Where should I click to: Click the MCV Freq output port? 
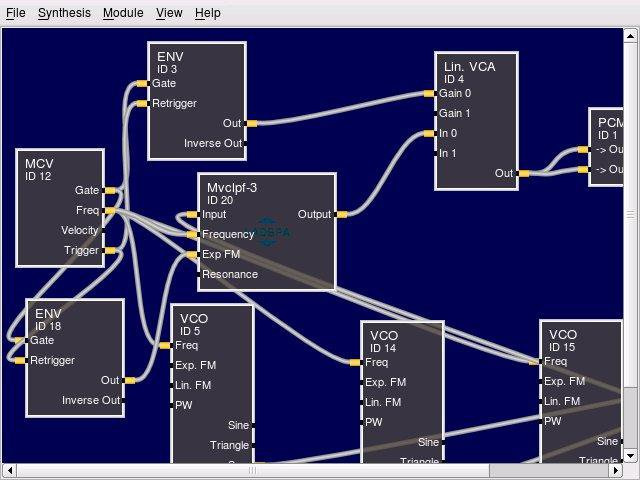pos(110,211)
